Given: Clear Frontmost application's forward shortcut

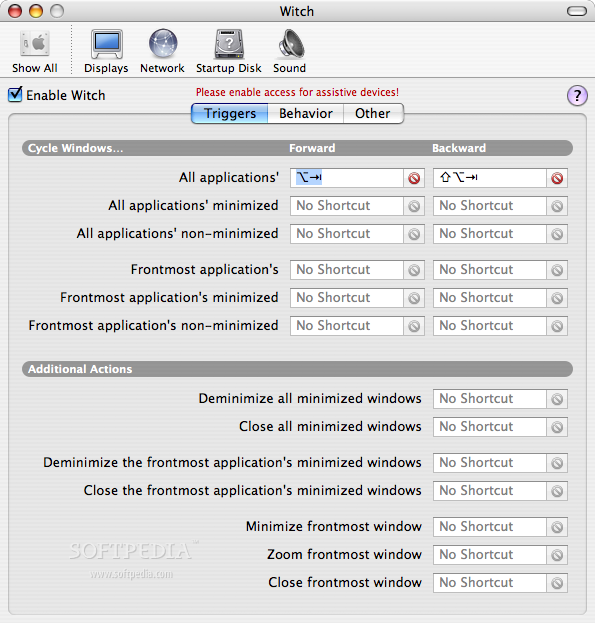Looking at the screenshot, I should [414, 270].
